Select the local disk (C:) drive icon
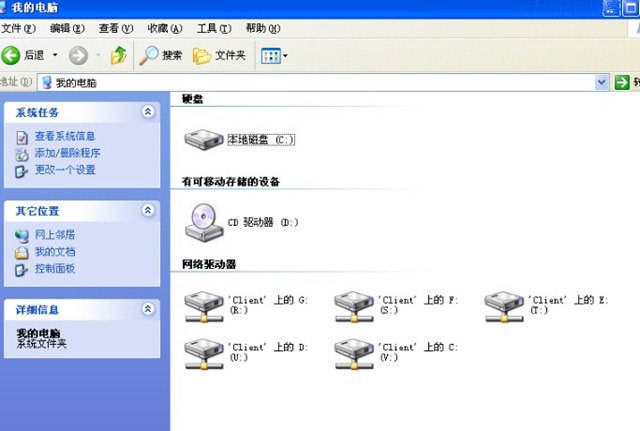The height and width of the screenshot is (431, 640). [204, 140]
